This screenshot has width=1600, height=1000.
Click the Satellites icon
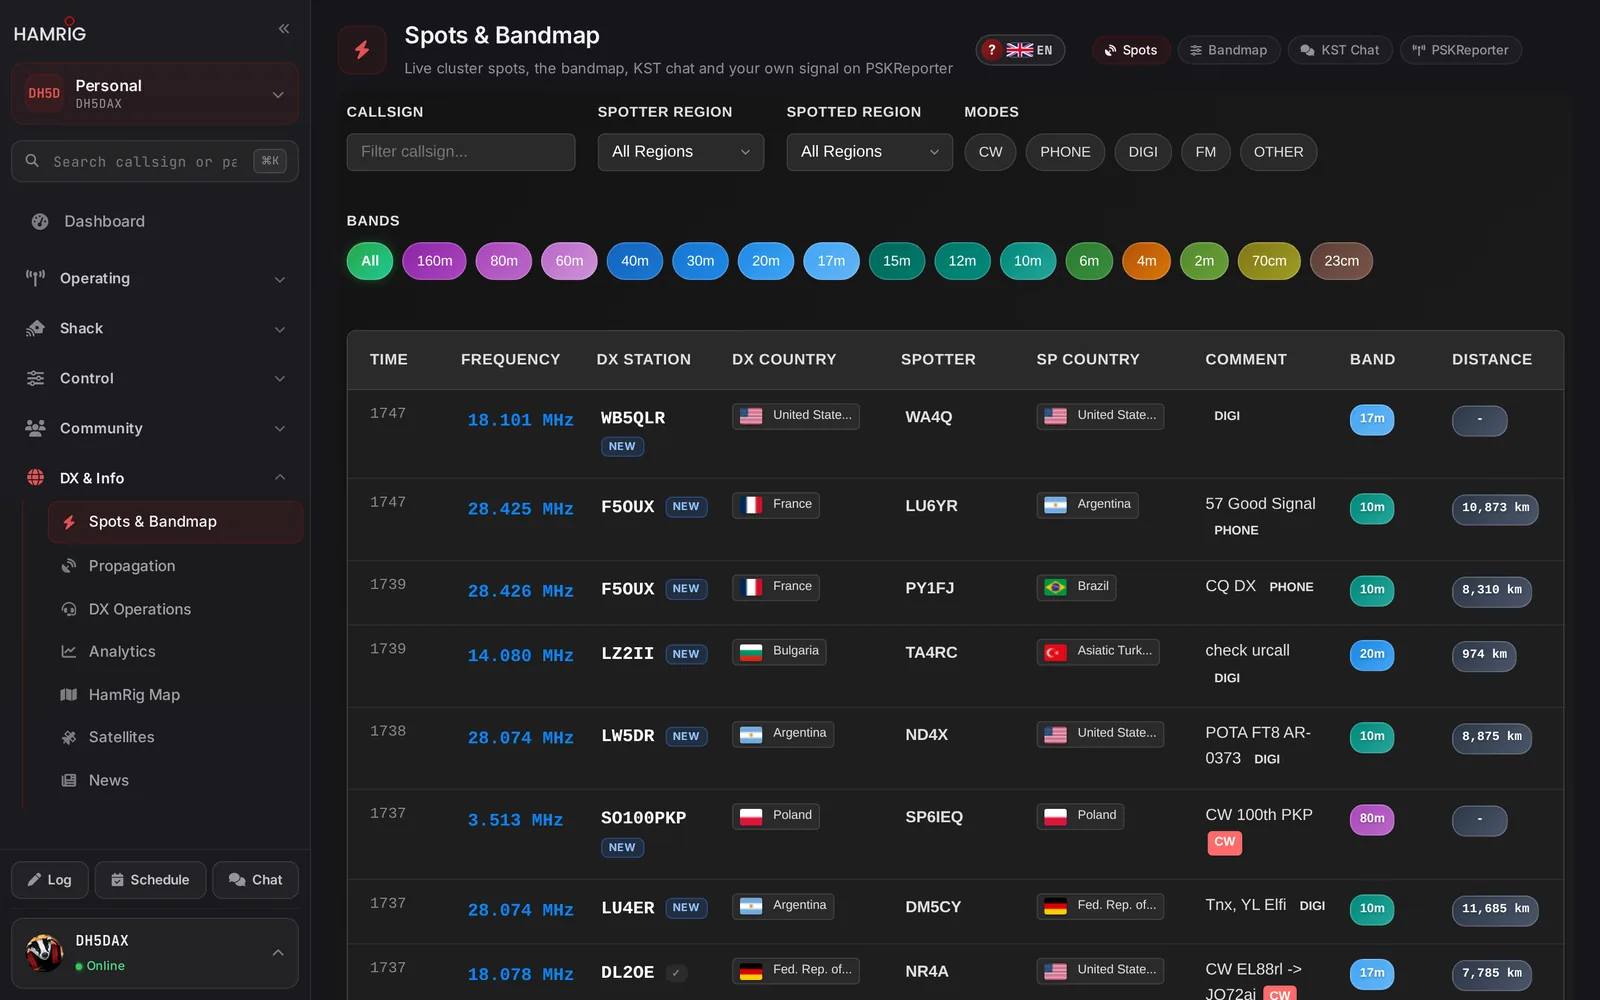tap(69, 738)
